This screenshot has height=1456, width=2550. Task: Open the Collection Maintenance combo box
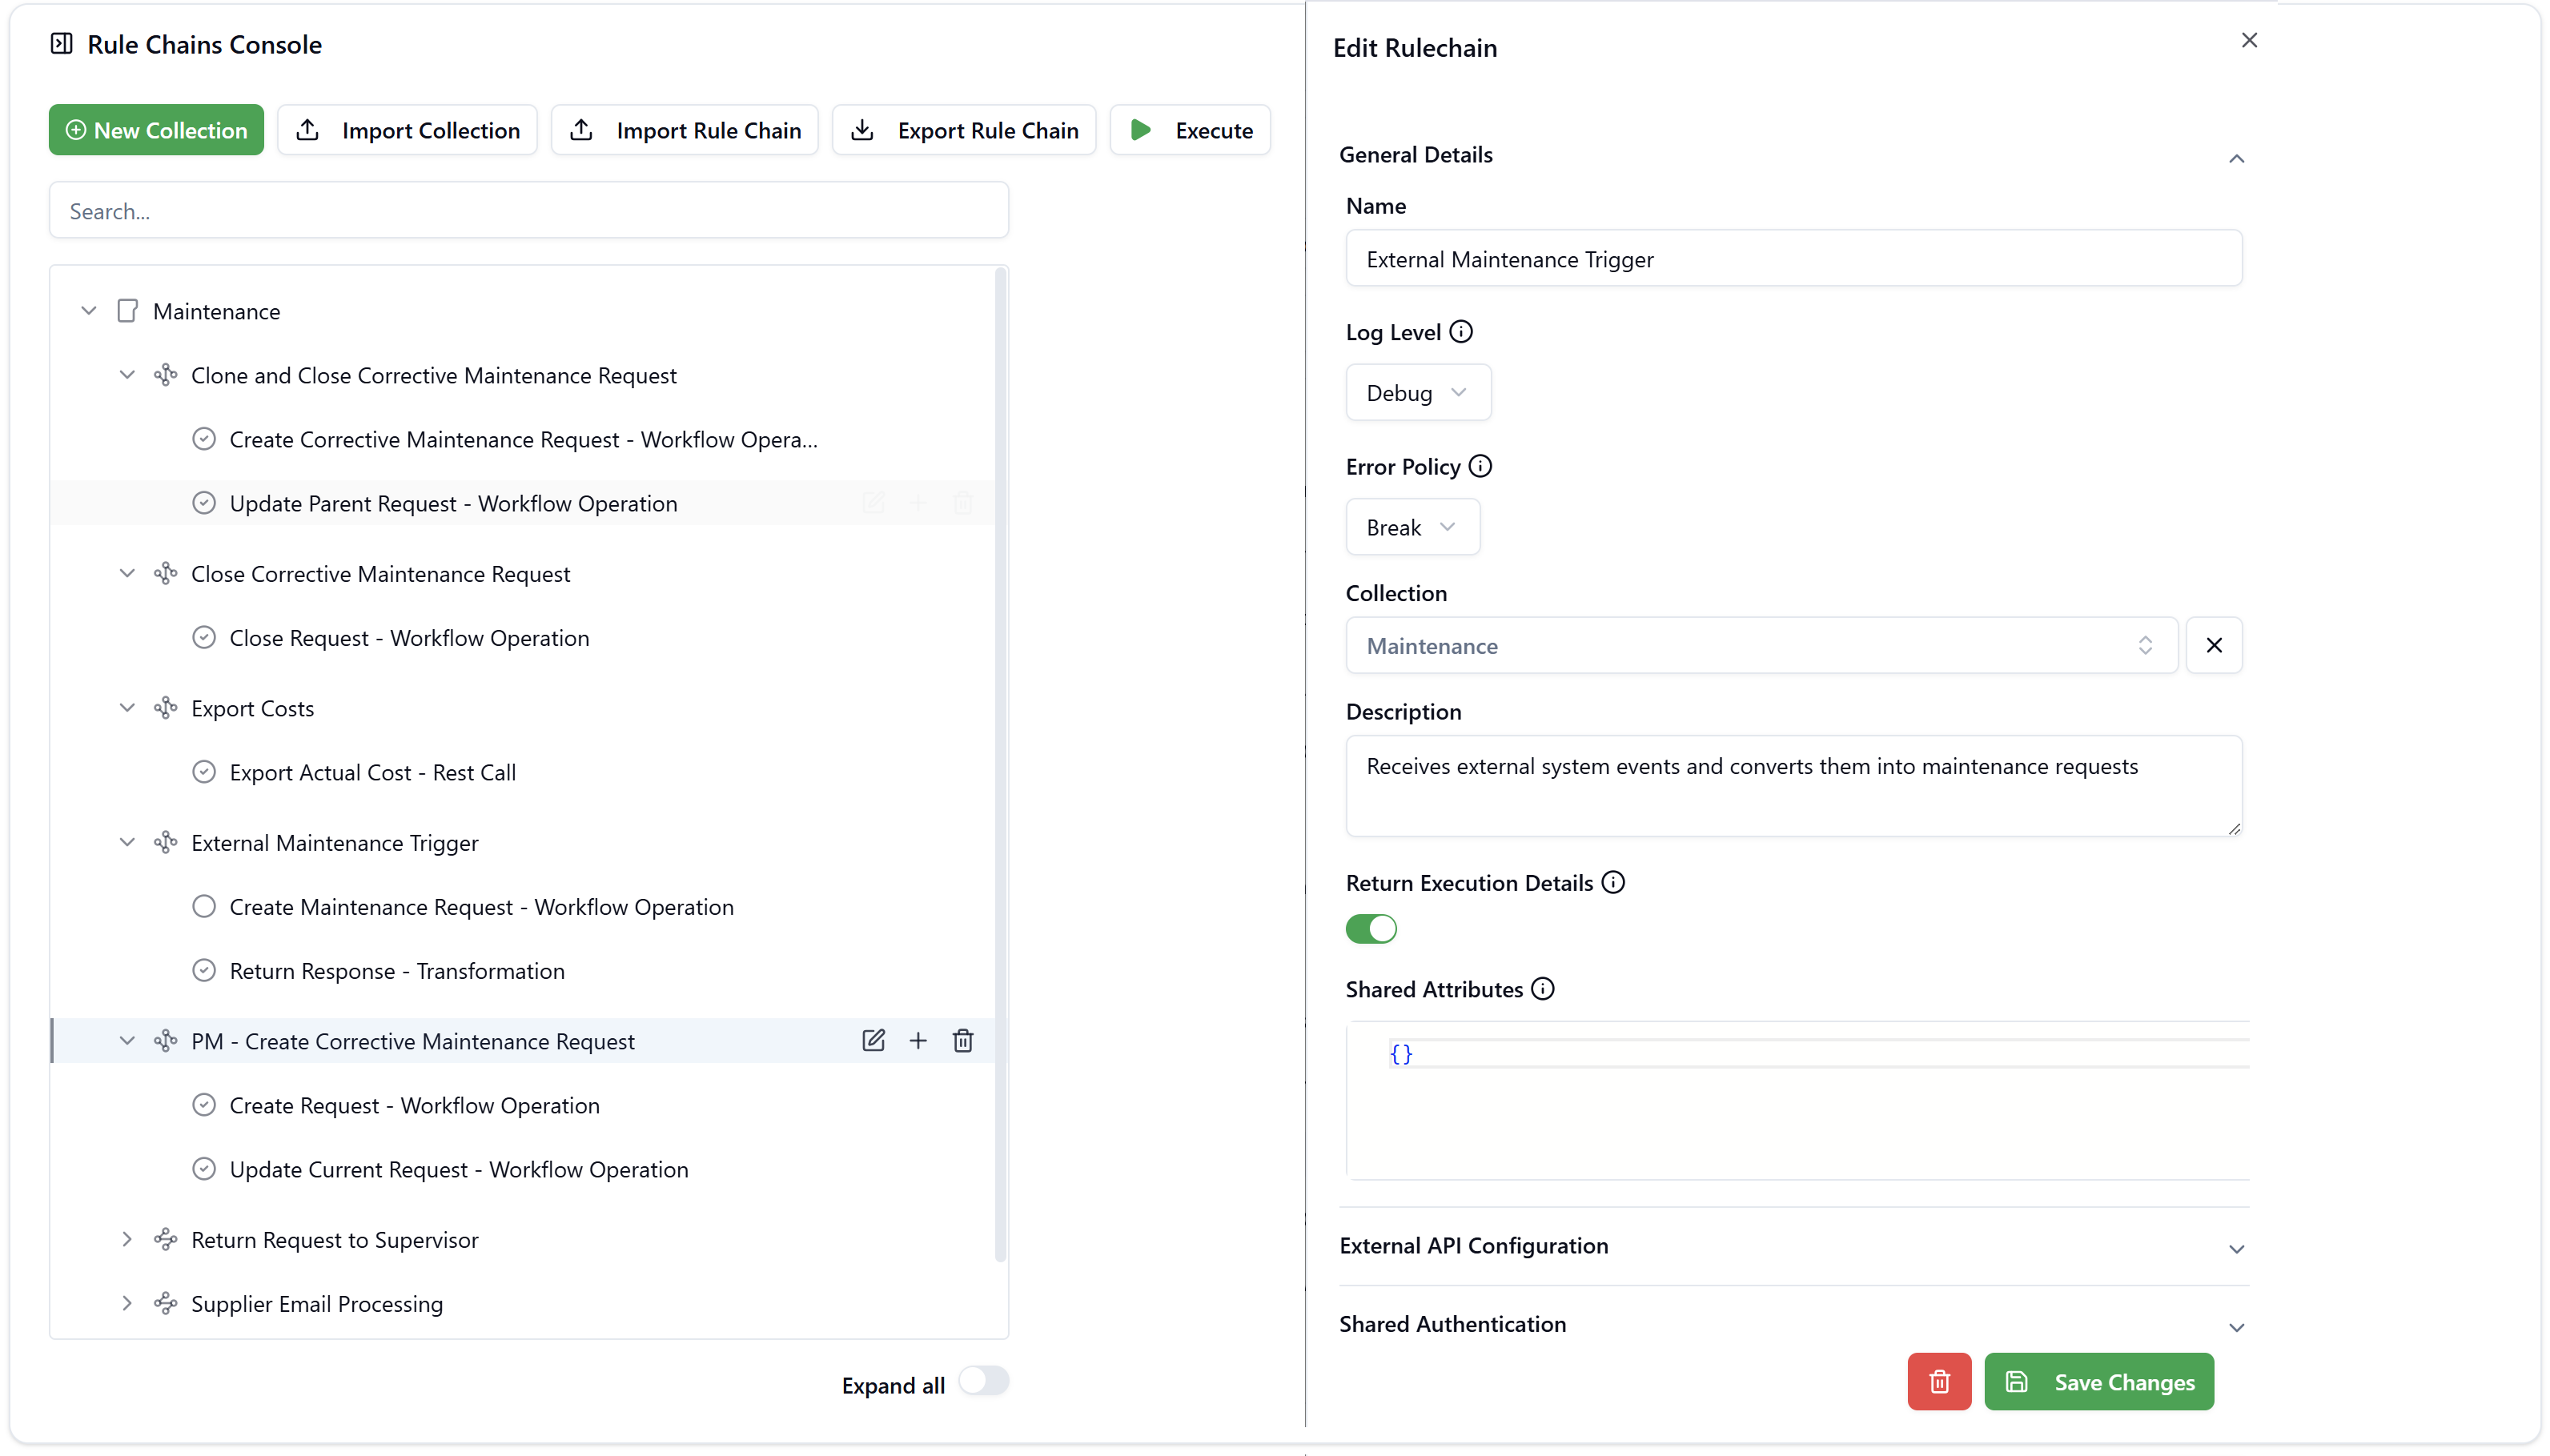tap(1761, 645)
